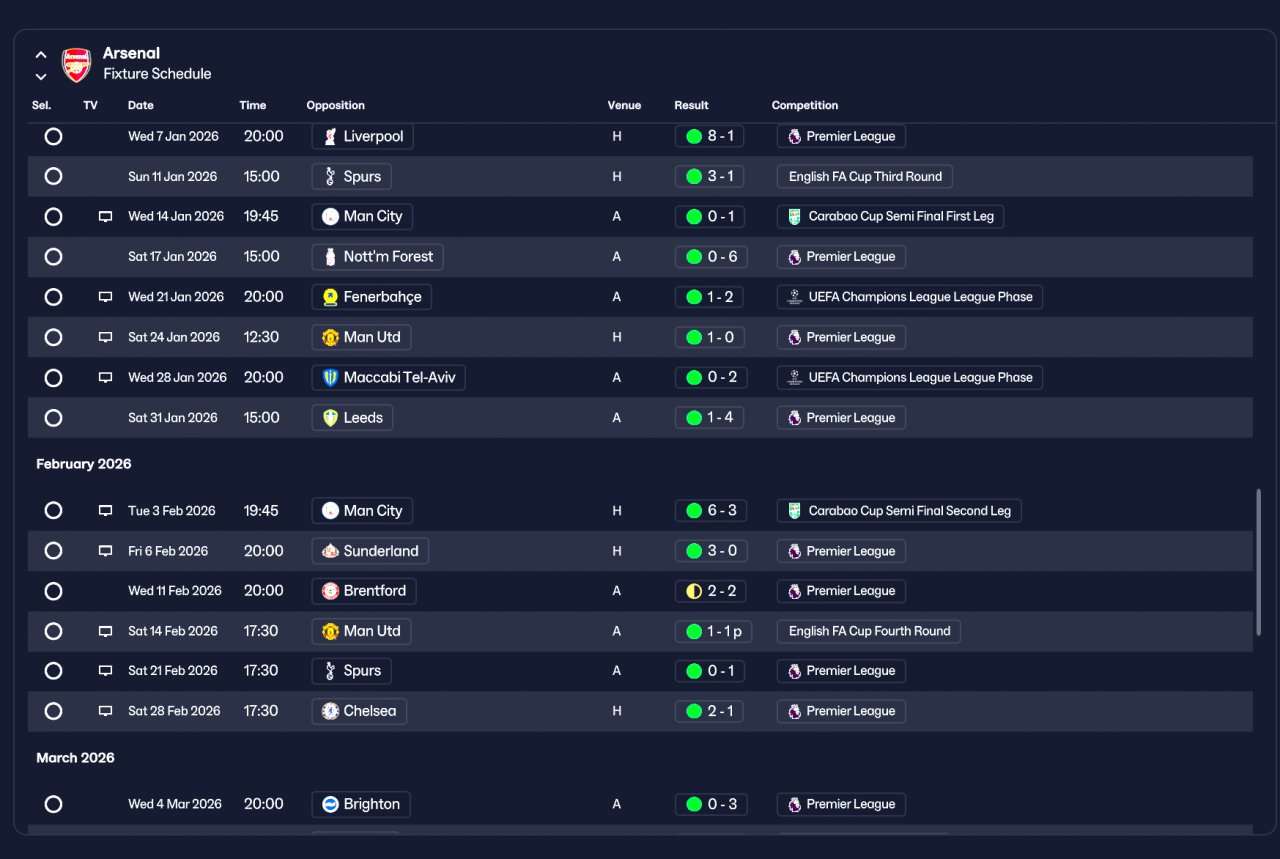Click the TV icon on Fri 6 Feb row
1280x859 pixels.
click(105, 551)
